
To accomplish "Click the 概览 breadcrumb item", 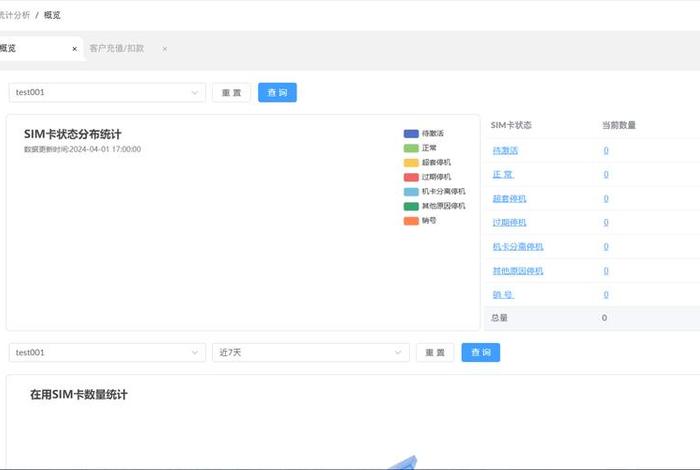I will [52, 15].
